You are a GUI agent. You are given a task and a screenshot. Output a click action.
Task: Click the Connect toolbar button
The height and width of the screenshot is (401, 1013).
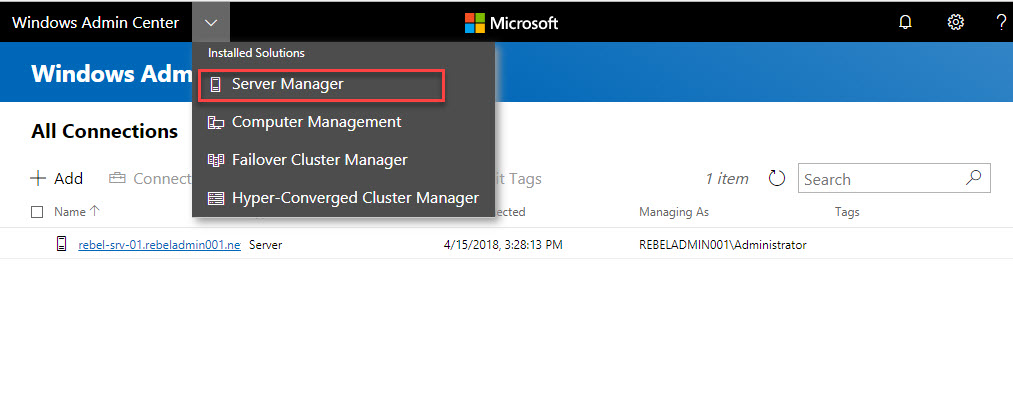(x=151, y=179)
